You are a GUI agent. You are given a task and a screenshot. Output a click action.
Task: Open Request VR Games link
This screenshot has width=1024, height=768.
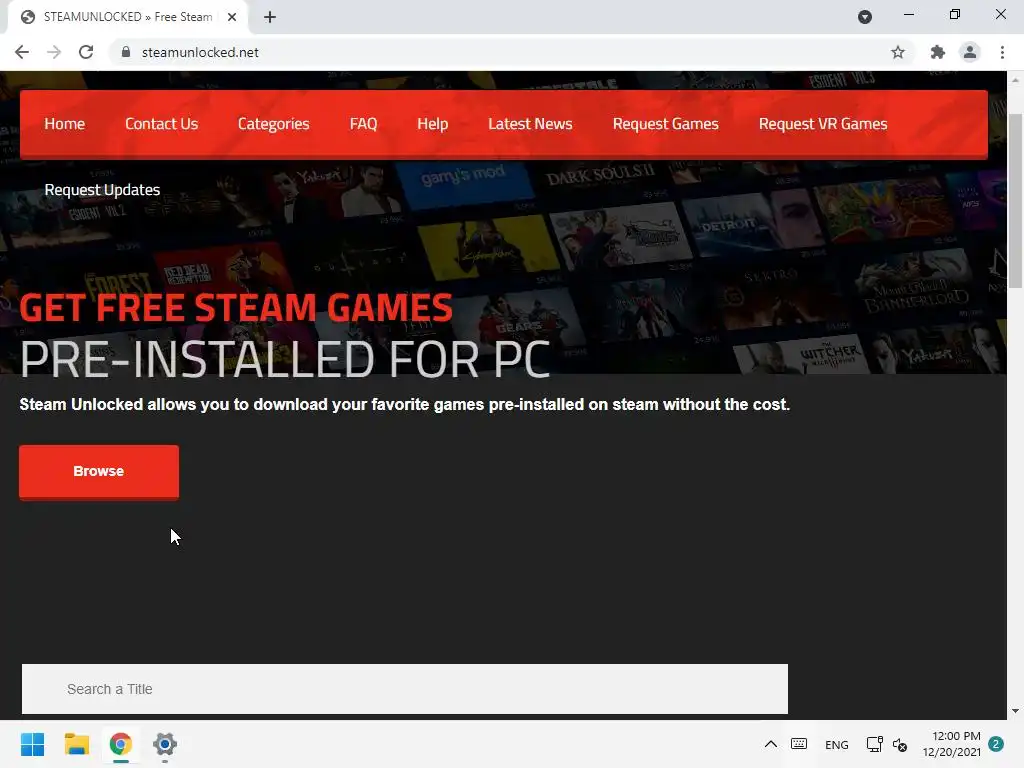click(x=823, y=124)
